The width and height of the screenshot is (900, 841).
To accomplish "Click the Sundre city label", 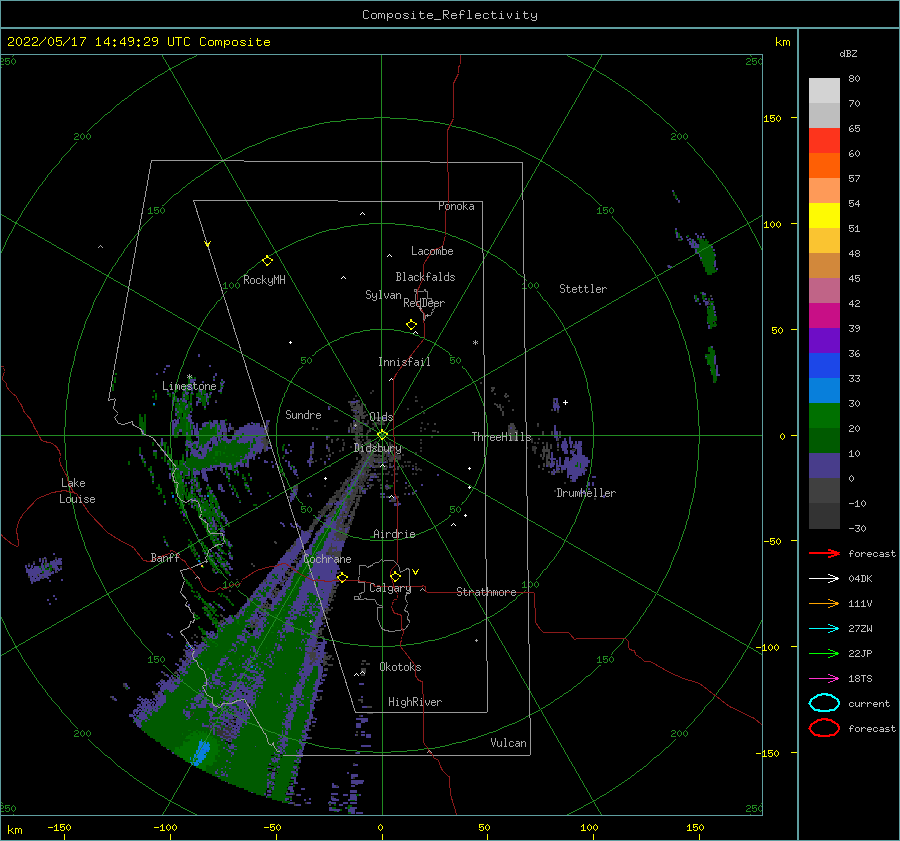I will click(303, 414).
